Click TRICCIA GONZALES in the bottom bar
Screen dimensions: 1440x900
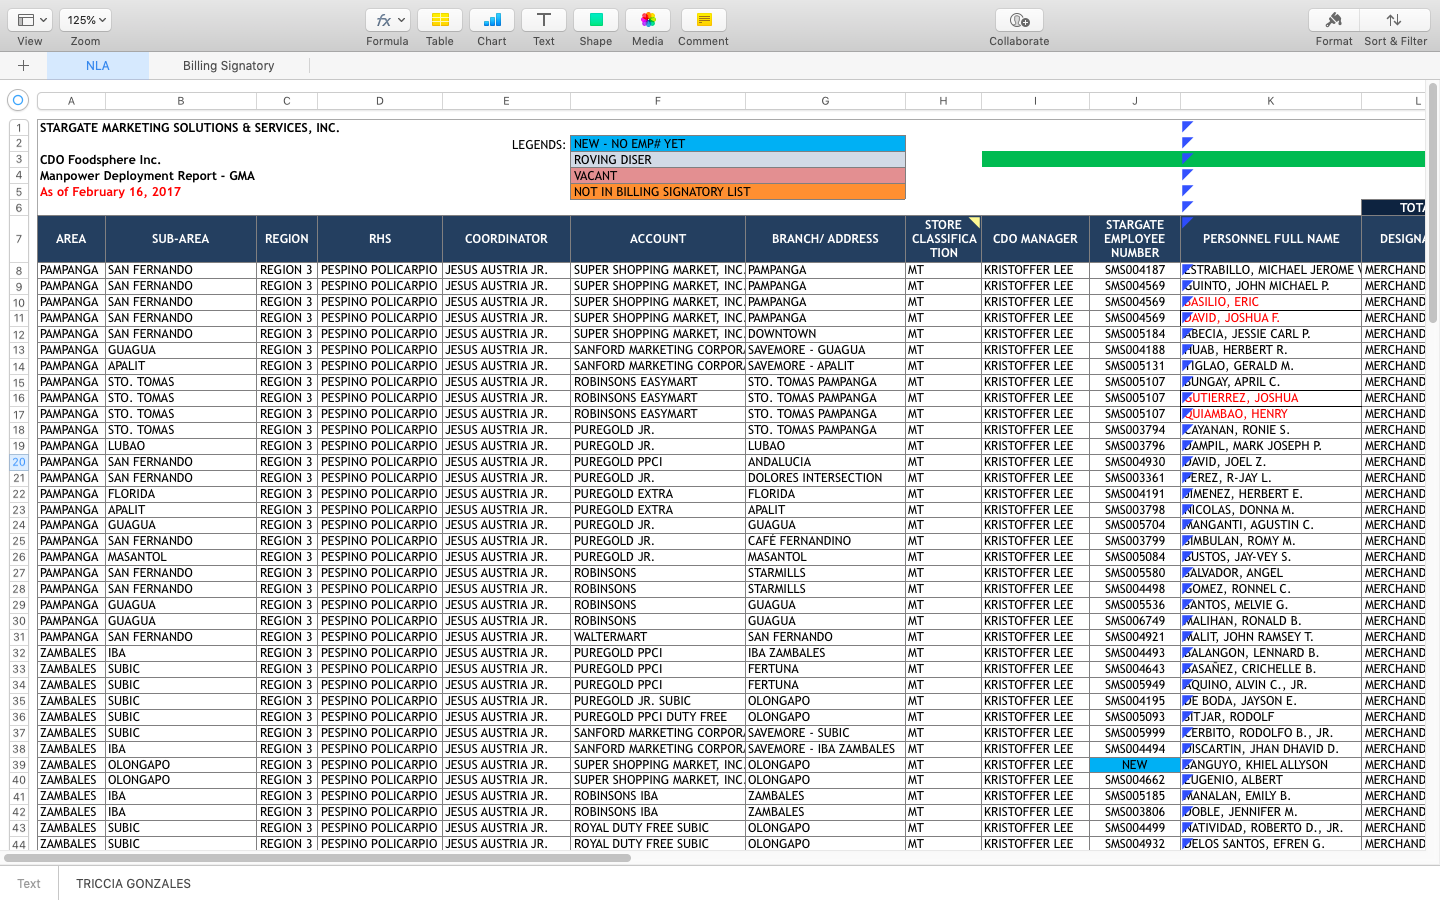(133, 884)
